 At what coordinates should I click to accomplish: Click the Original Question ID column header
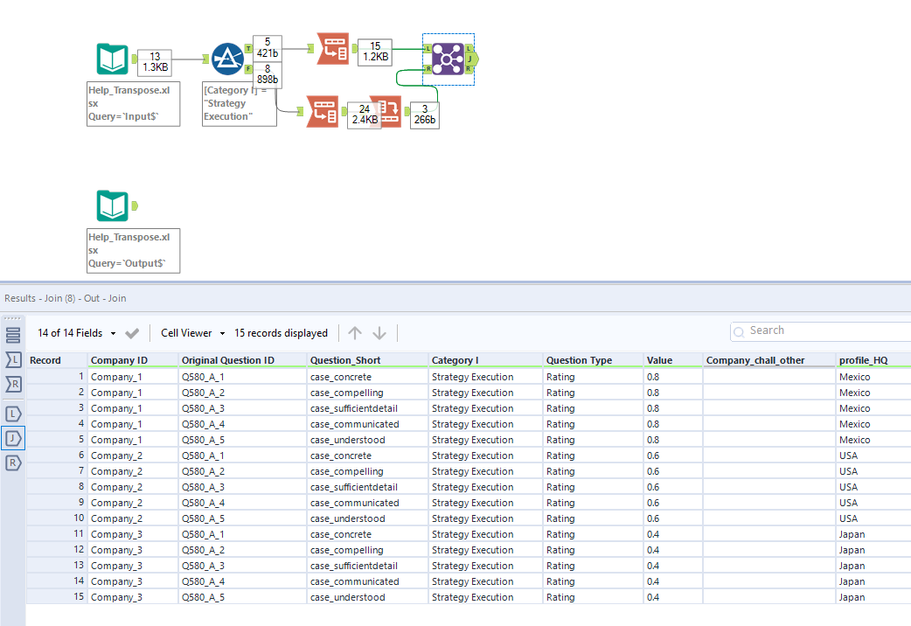pos(243,360)
